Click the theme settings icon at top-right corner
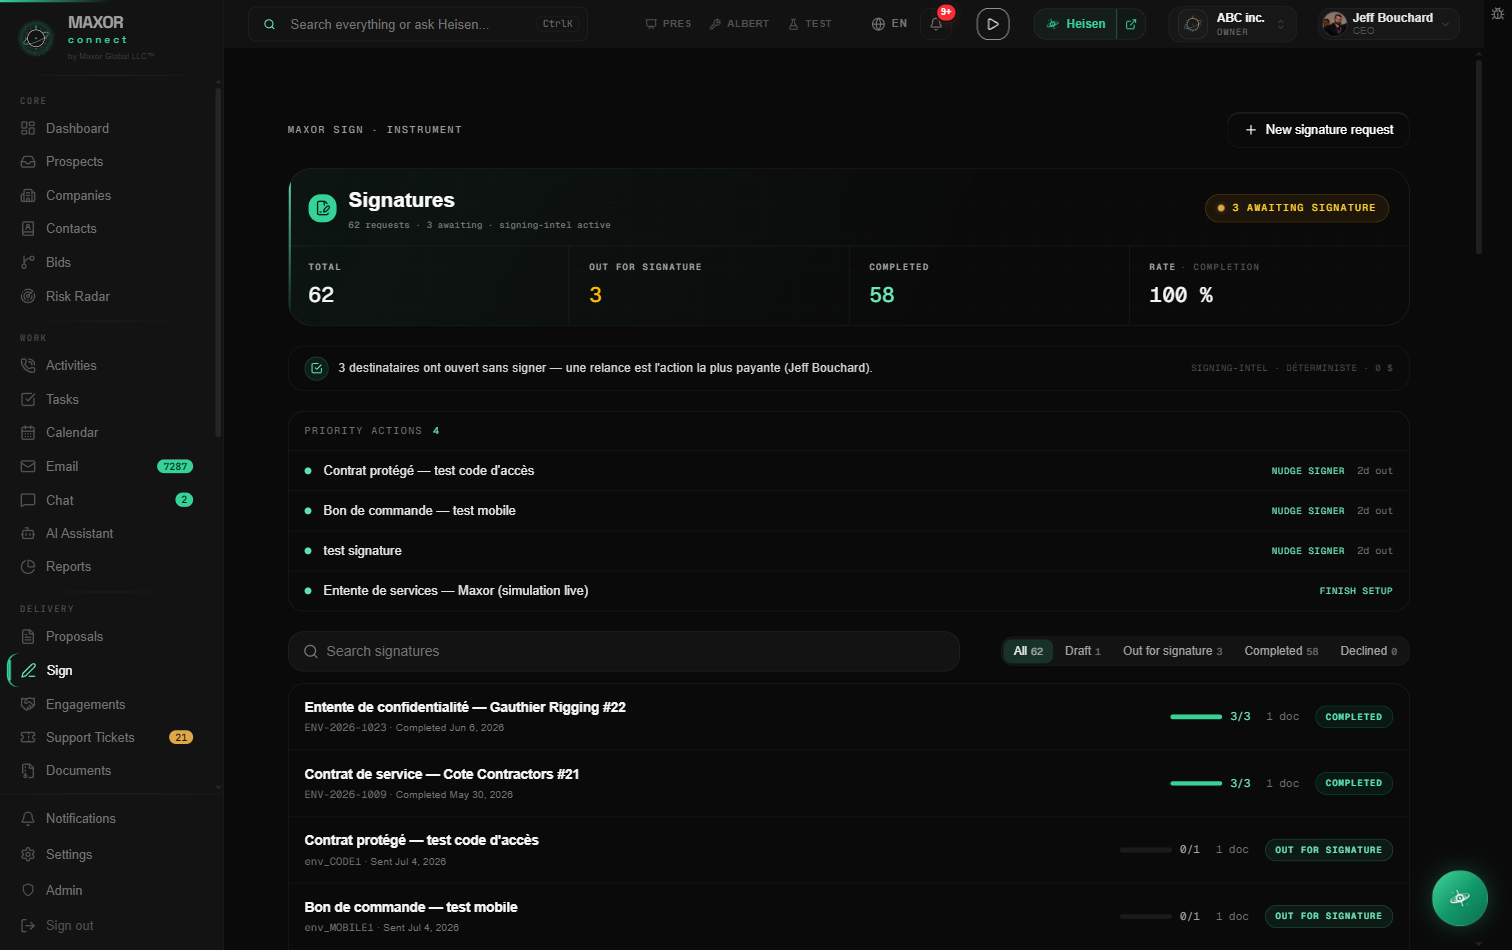 point(1497,14)
